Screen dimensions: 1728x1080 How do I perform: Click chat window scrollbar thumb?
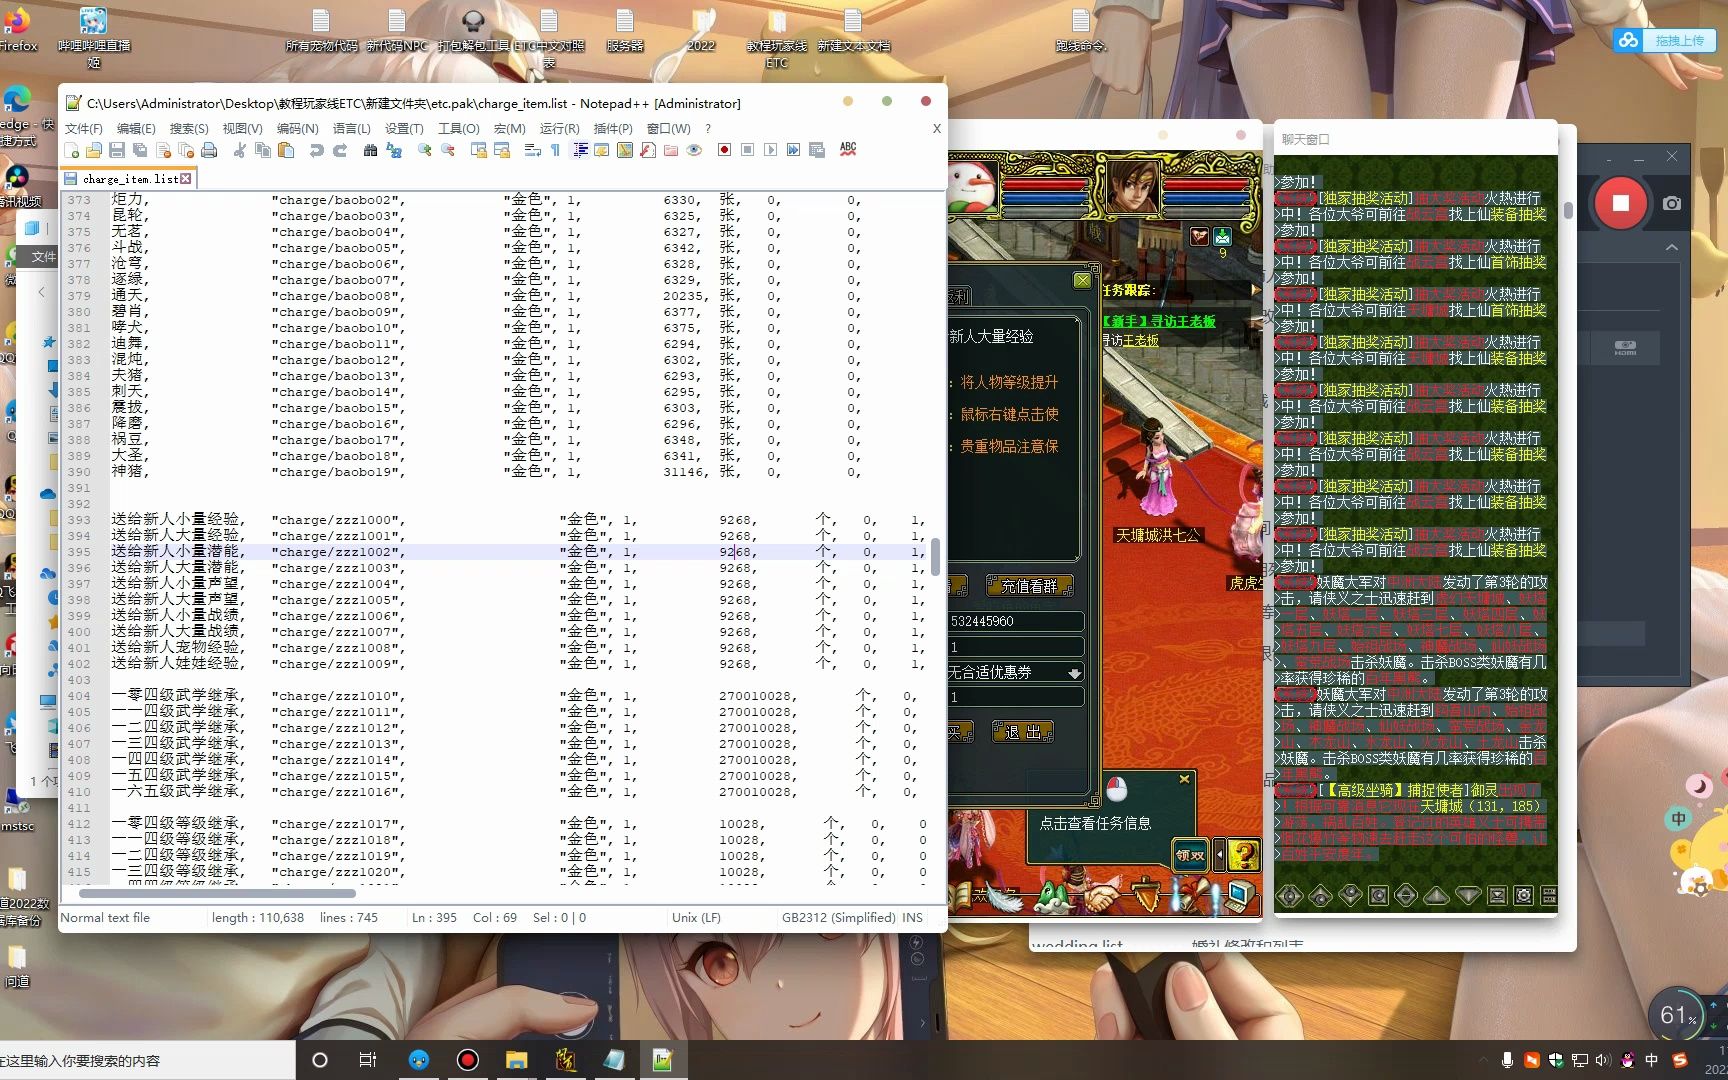click(1567, 211)
